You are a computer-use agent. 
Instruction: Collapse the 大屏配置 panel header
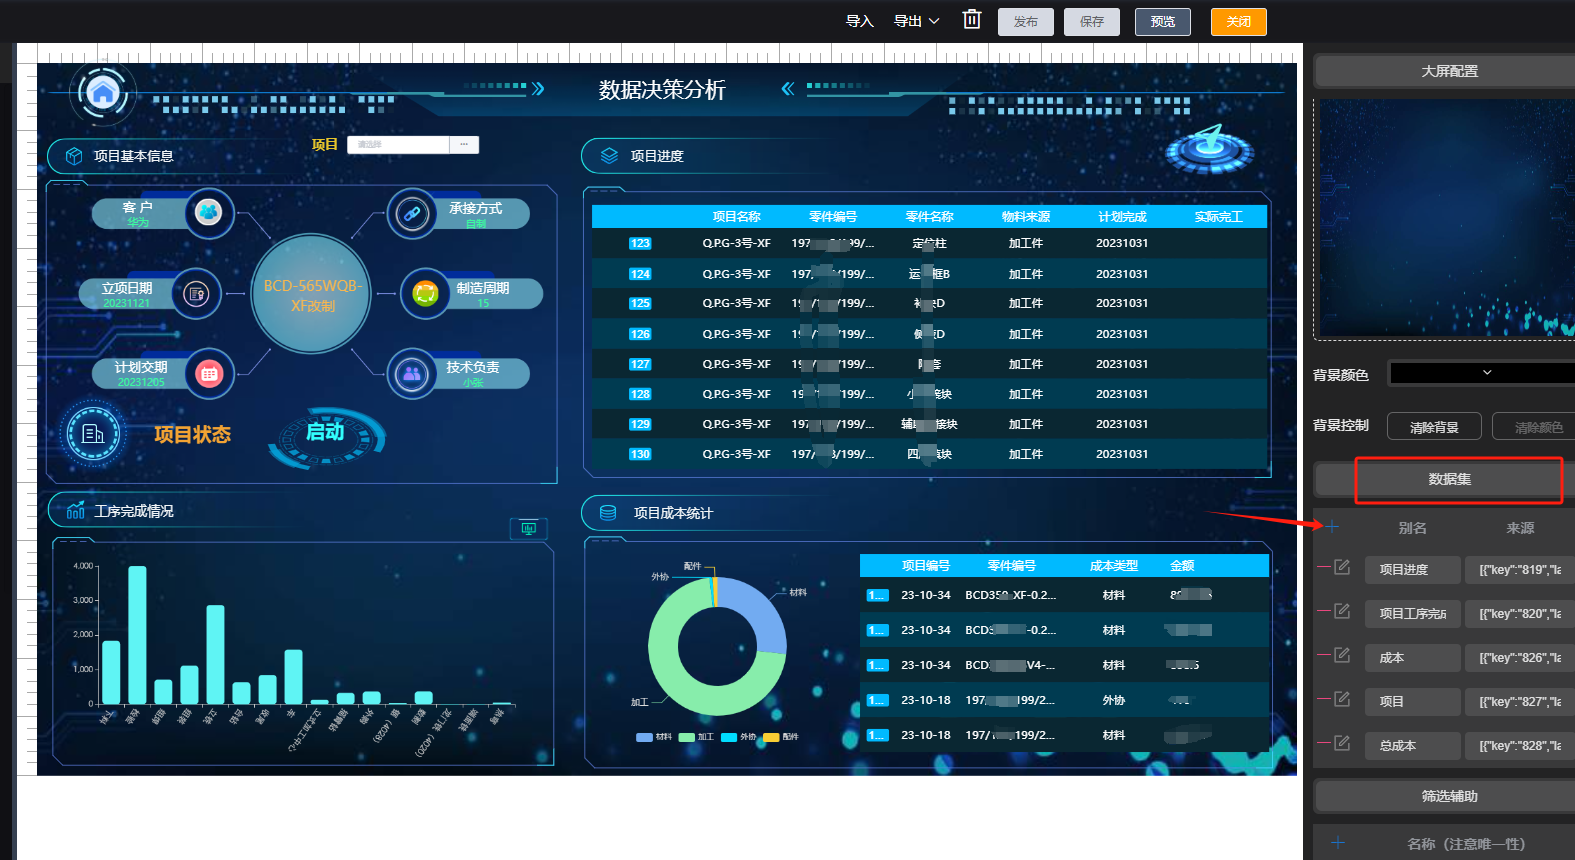[x=1448, y=71]
